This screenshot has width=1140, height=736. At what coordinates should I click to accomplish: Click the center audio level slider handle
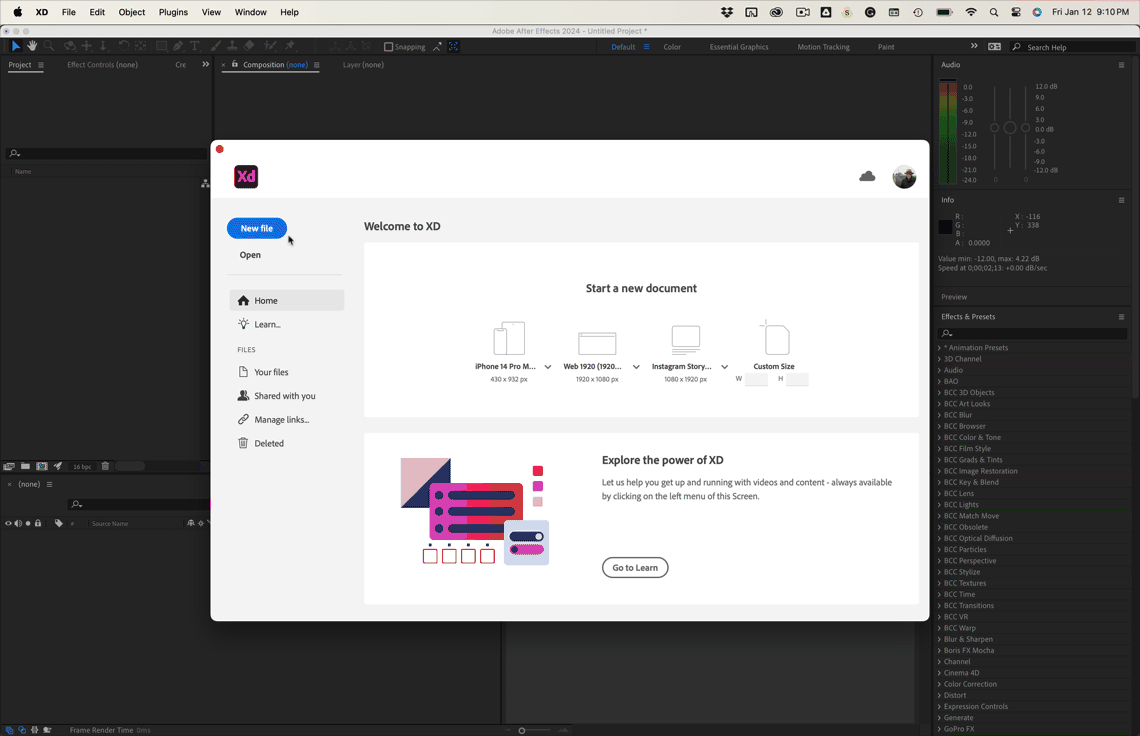click(1010, 128)
